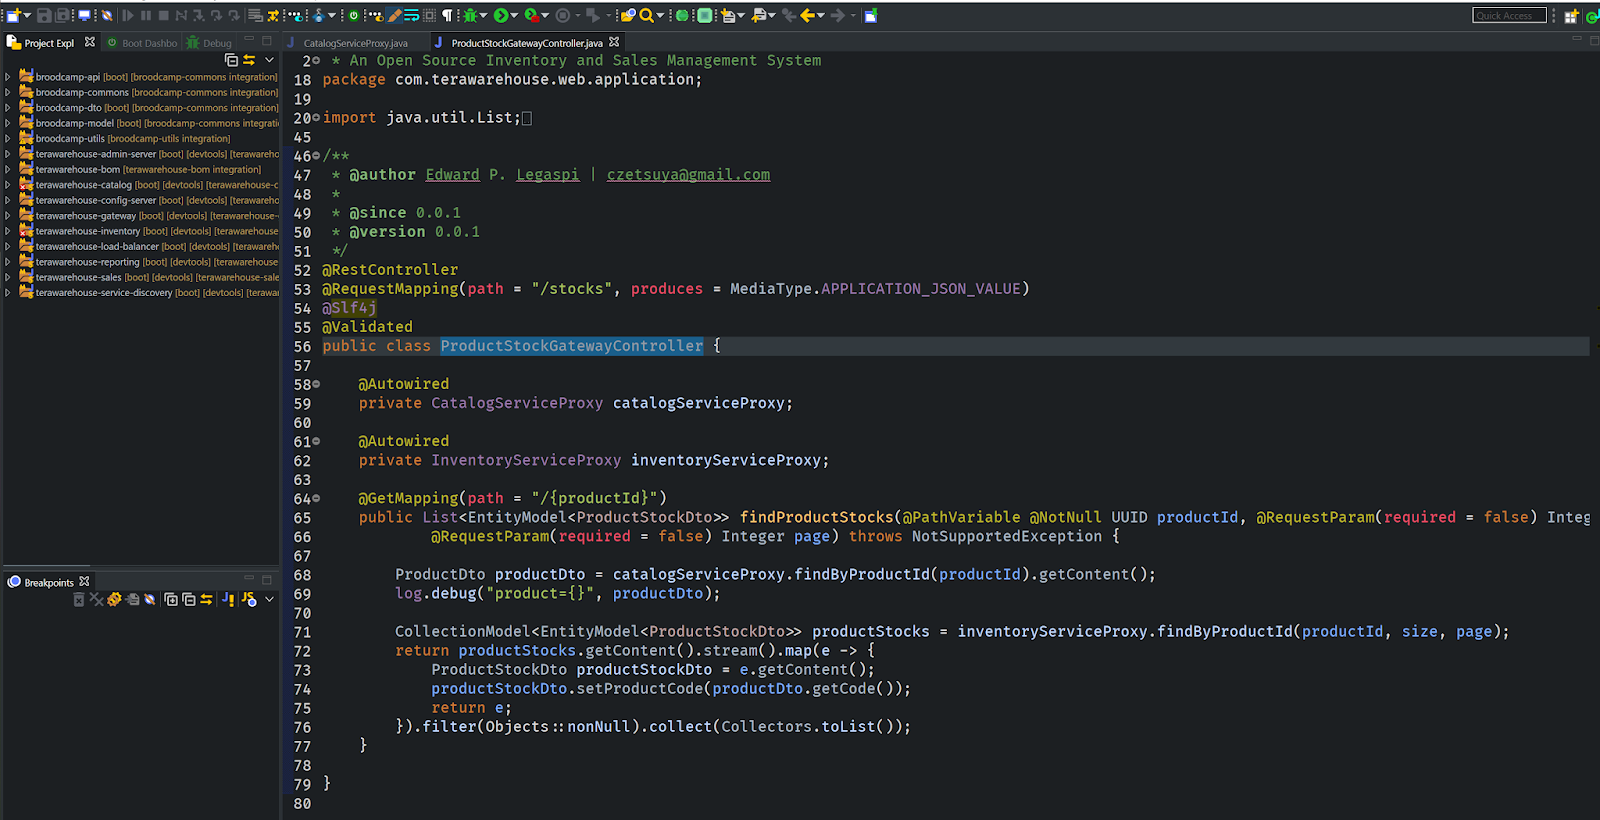The width and height of the screenshot is (1600, 820).
Task: Expand the terawarehouse-gateway project
Action: click(8, 216)
